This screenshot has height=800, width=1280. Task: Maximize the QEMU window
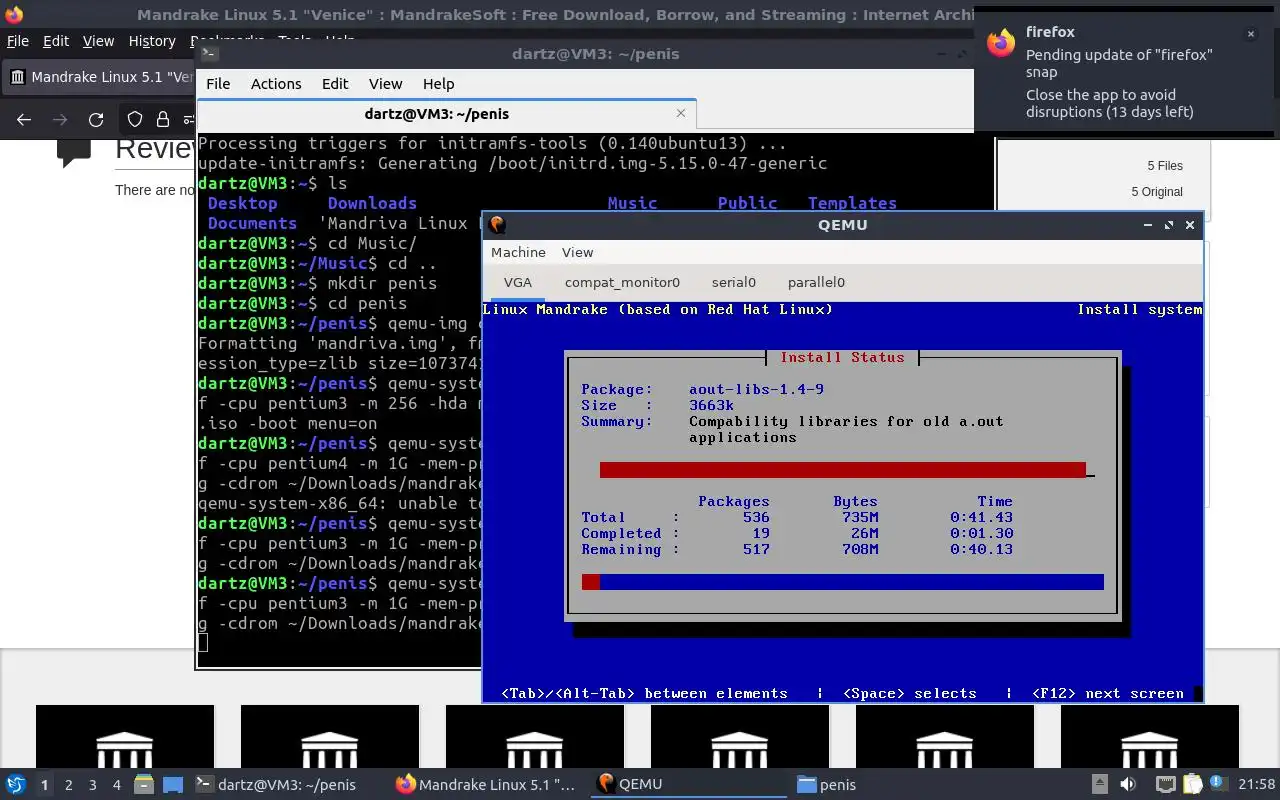point(1168,225)
